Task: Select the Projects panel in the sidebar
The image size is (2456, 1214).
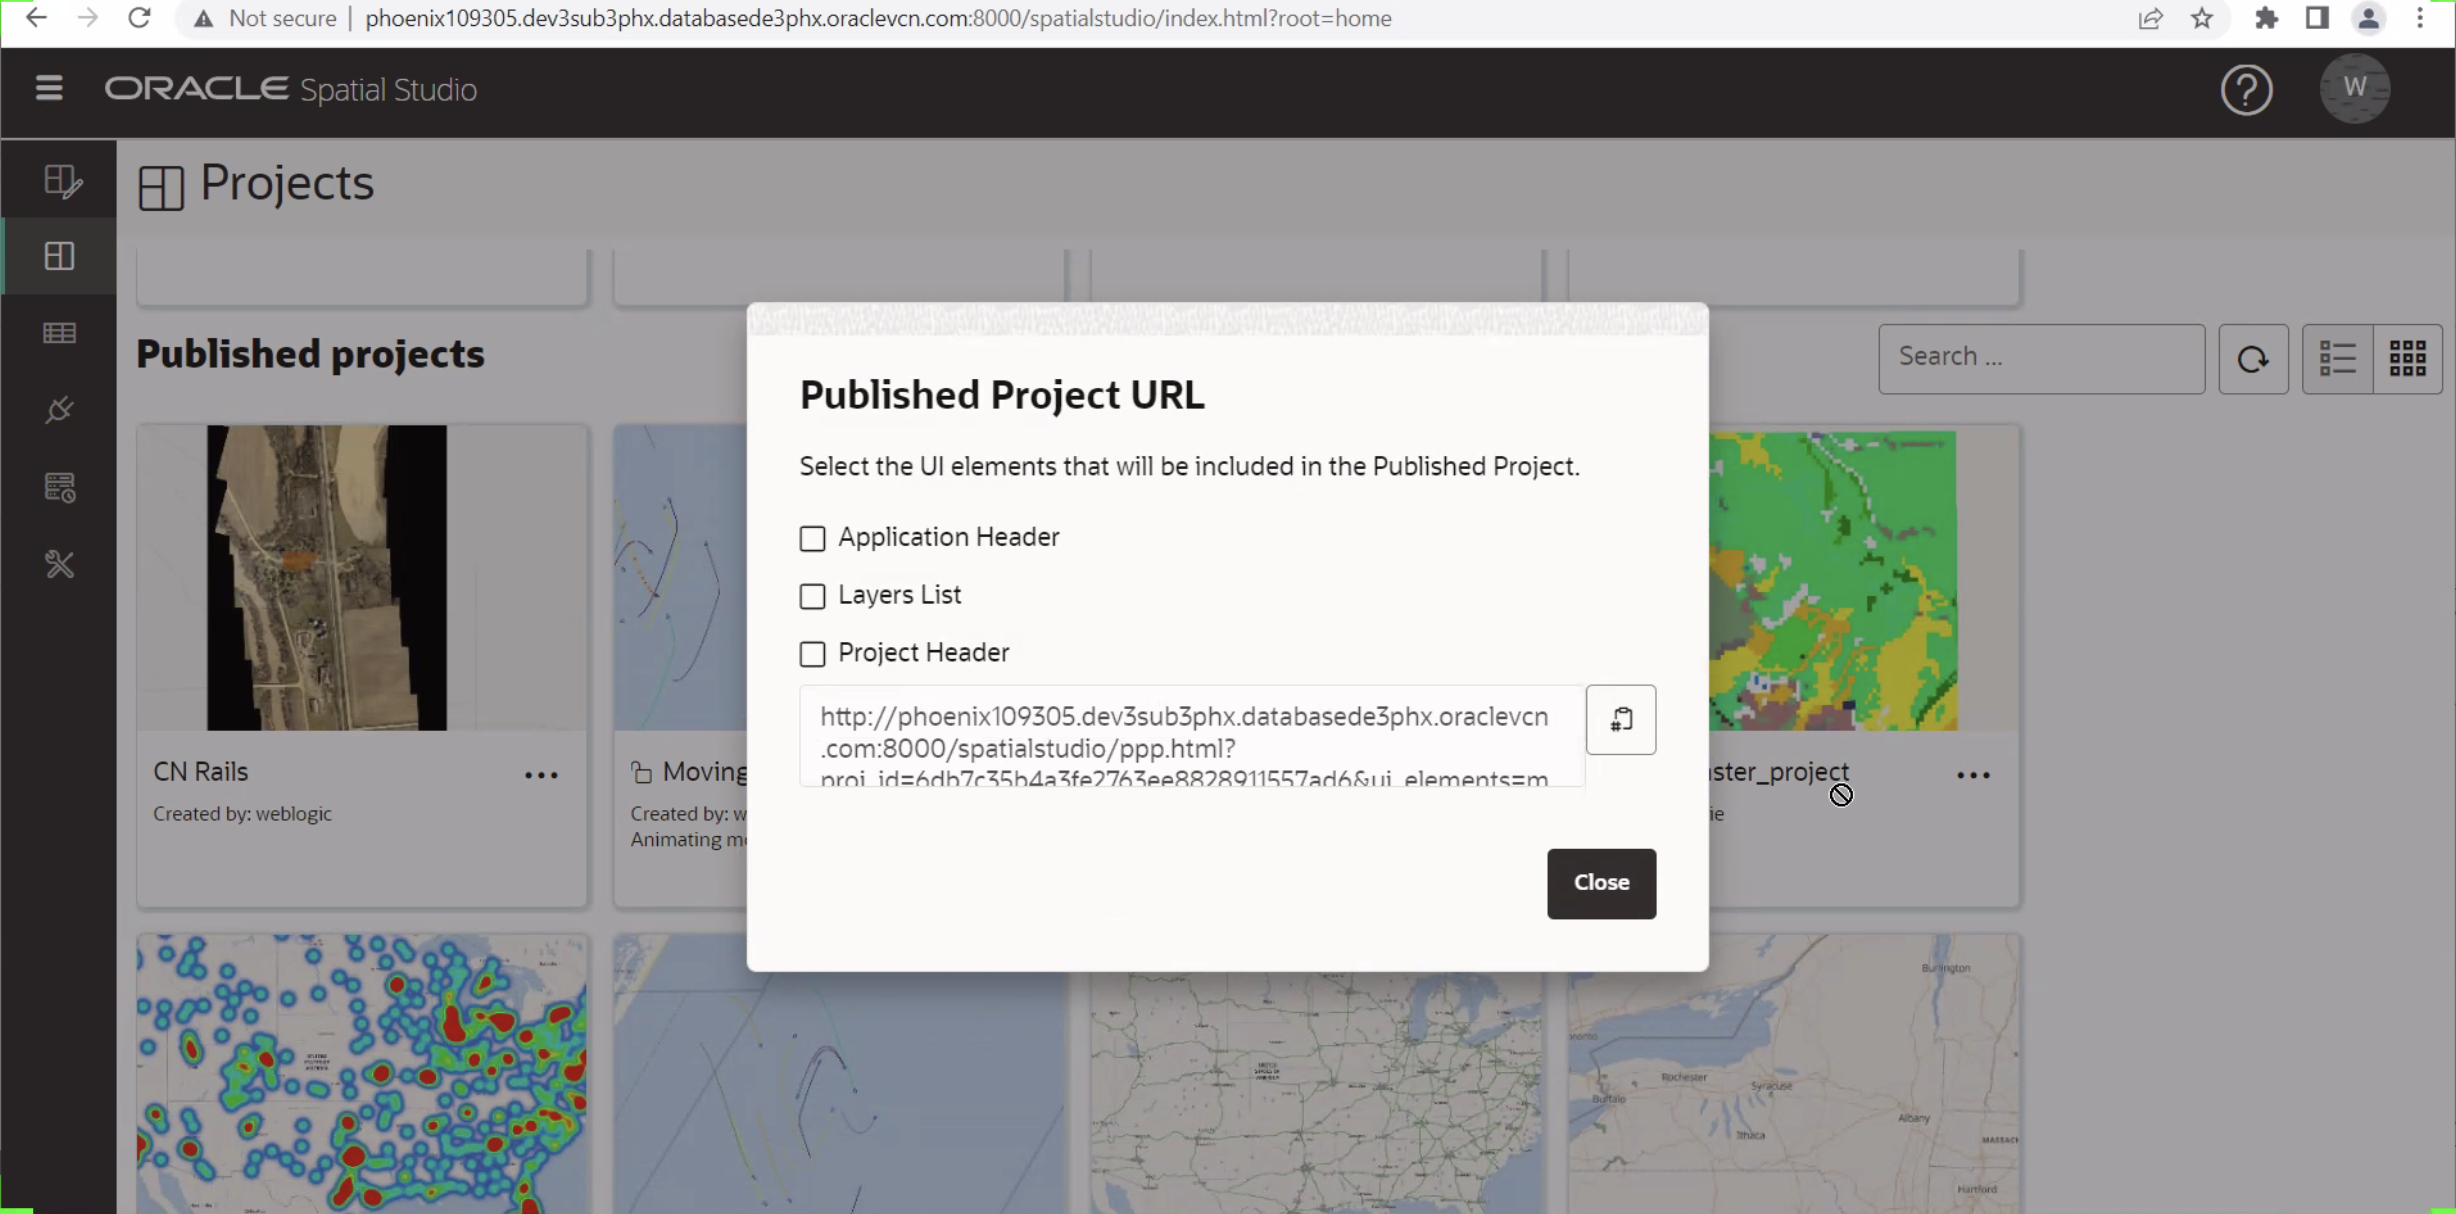Action: click(x=59, y=256)
